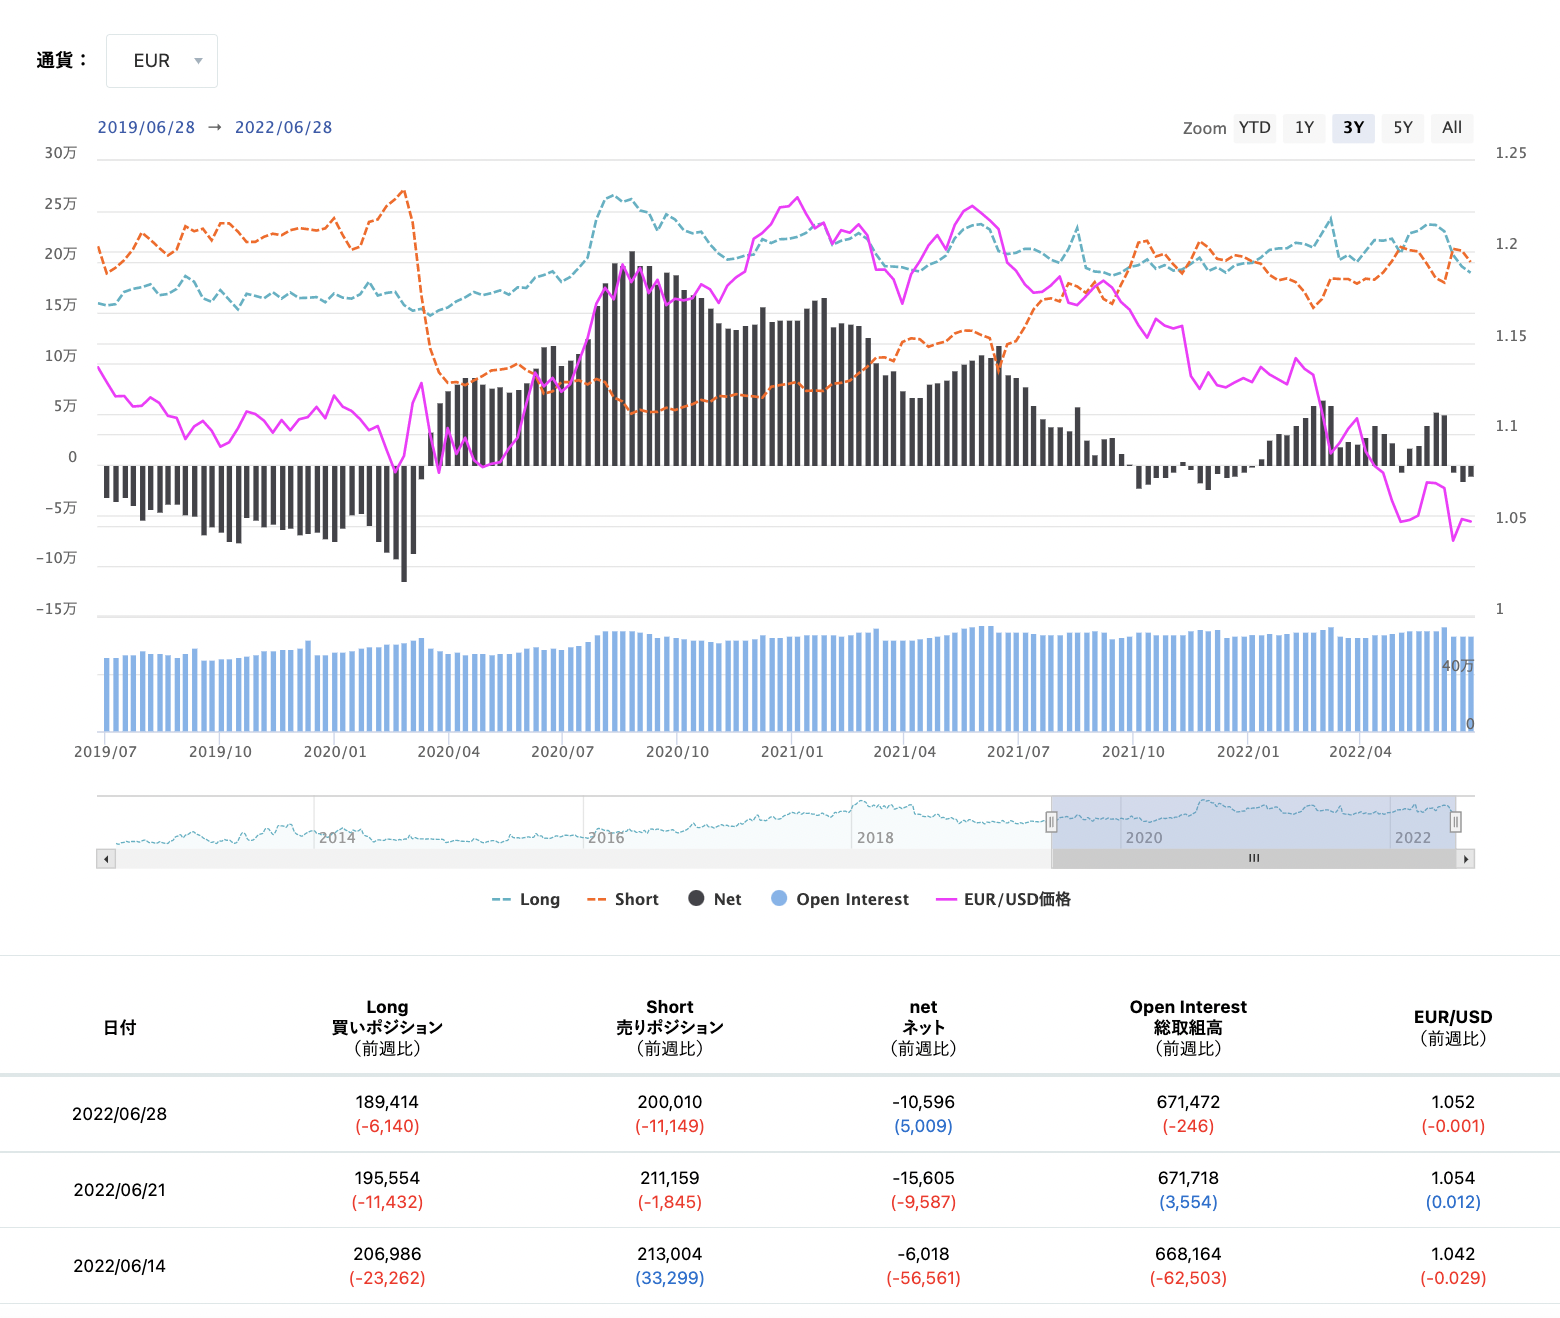Click the net value -6,018
This screenshot has height=1318, width=1560.
point(924,1254)
